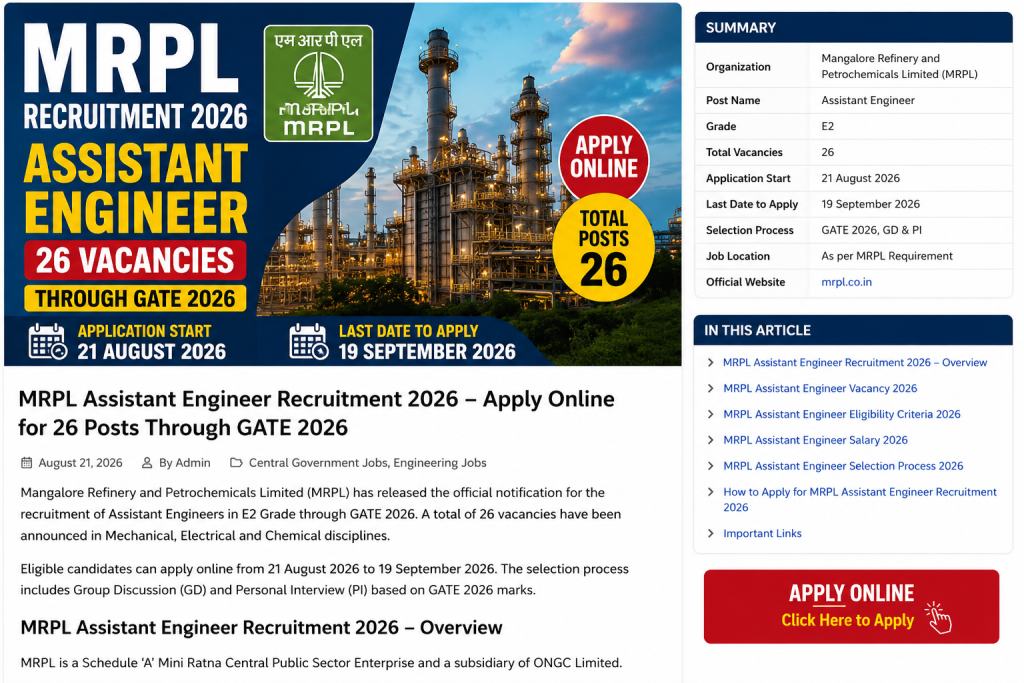Click the MRPL green logo in banner
Viewport: 1024px width, 683px height.
click(318, 84)
